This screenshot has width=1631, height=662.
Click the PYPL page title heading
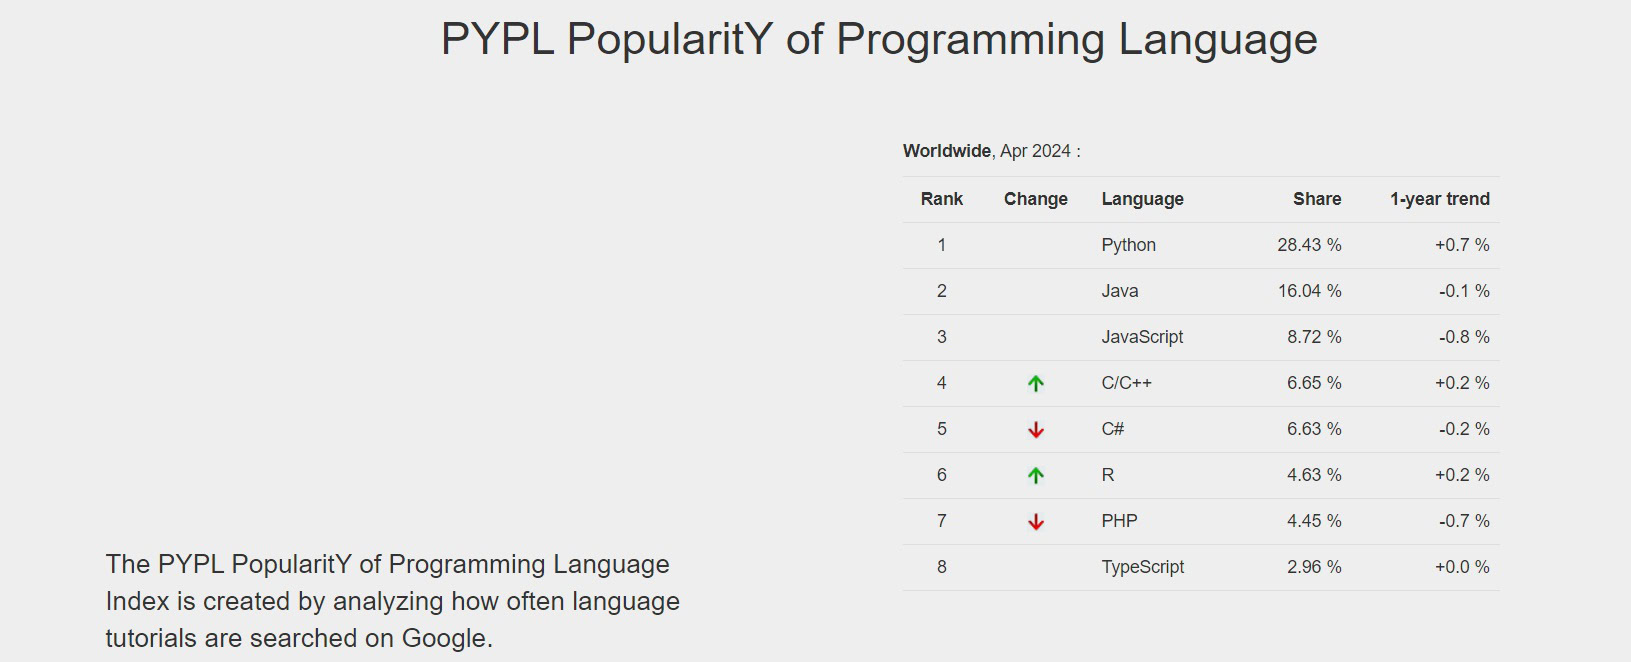coord(879,40)
